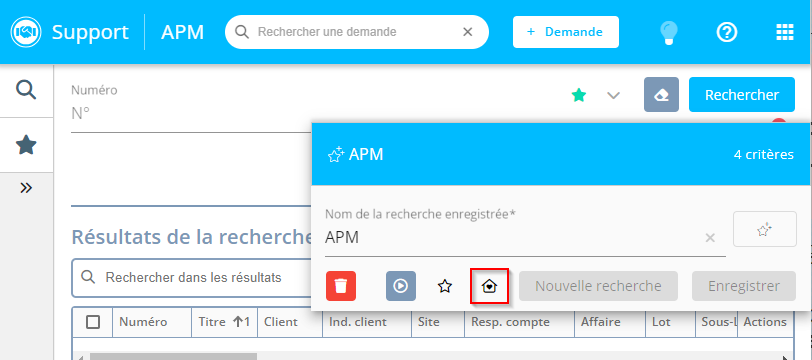812x360 pixels.
Task: Clear criteria with the eraser button
Action: tap(661, 95)
